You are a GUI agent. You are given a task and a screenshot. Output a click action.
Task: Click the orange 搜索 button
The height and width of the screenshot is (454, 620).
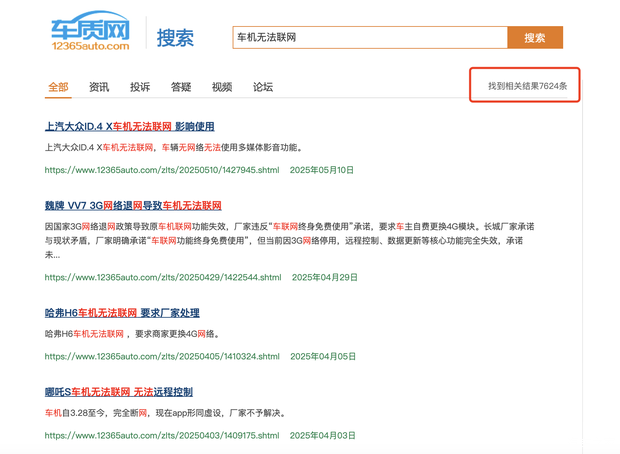pos(535,38)
